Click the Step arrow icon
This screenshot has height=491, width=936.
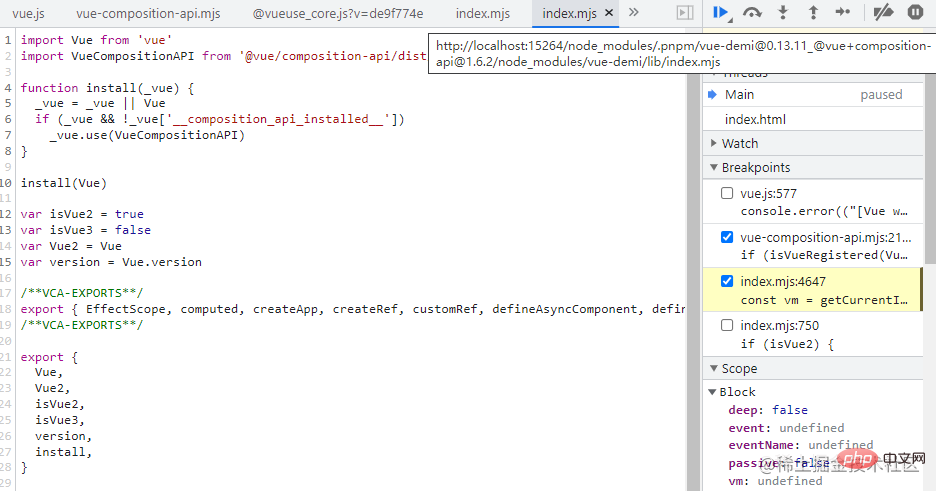coord(843,12)
